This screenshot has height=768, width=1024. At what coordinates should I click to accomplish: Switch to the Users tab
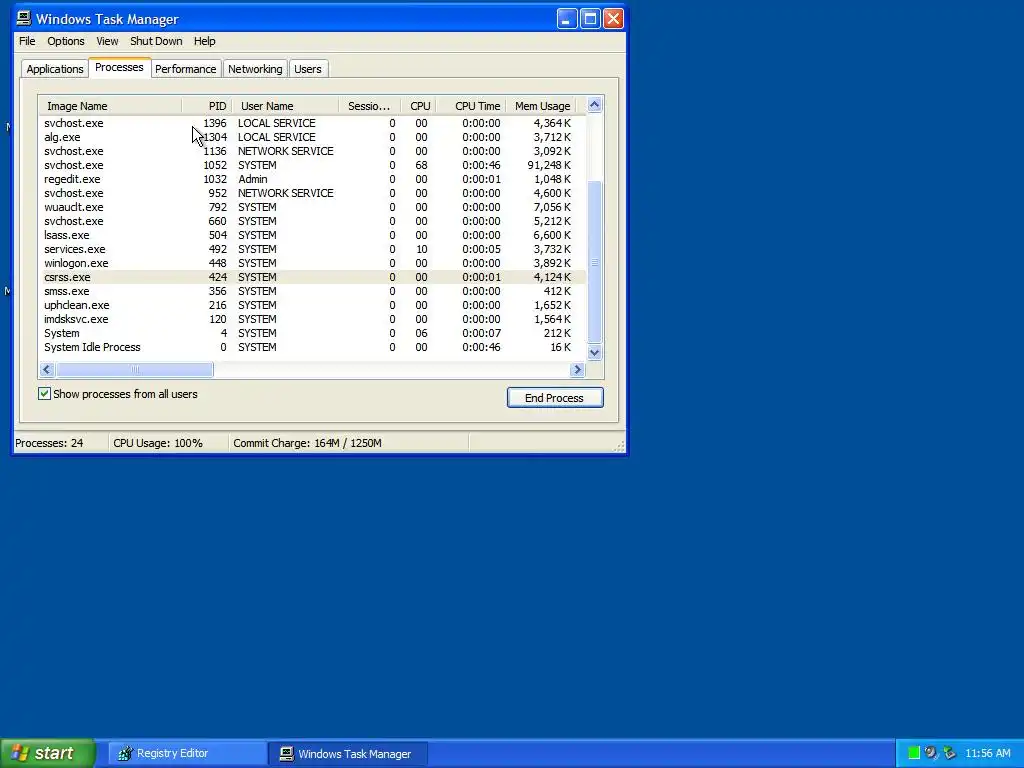[x=308, y=69]
